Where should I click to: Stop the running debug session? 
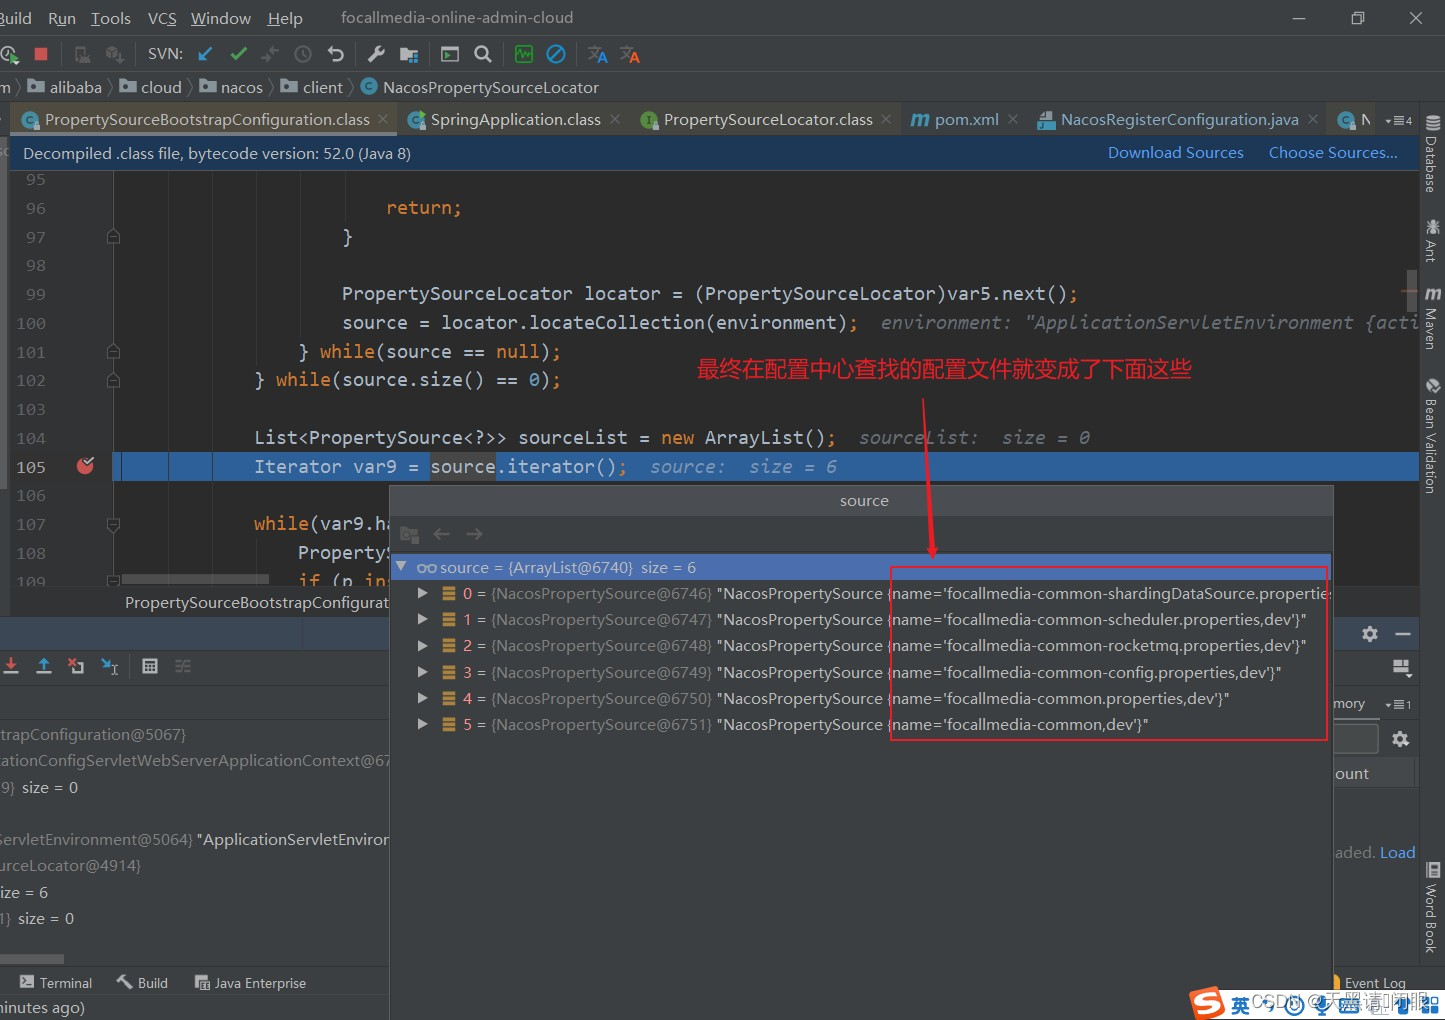coord(41,54)
